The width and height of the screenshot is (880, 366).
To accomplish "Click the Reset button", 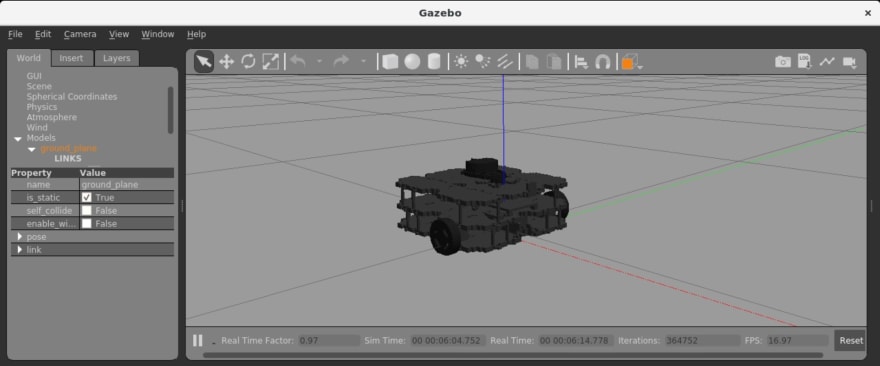I will (x=851, y=340).
